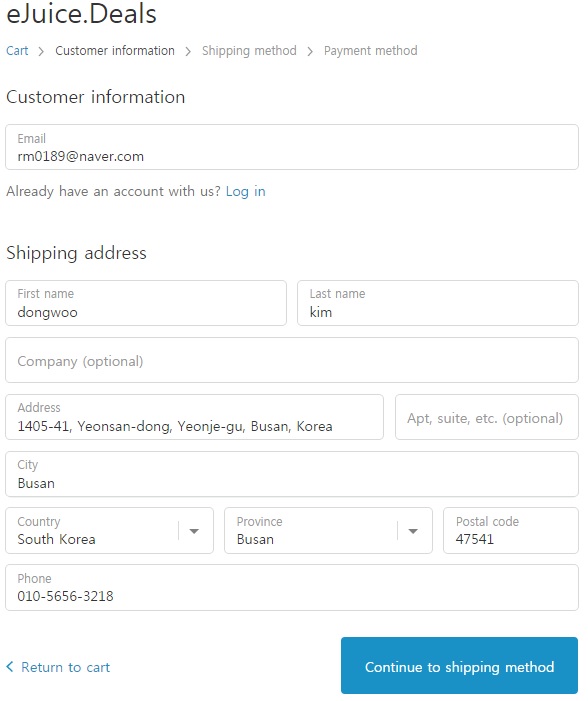The width and height of the screenshot is (588, 701).
Task: Click the Address input field
Action: [195, 417]
